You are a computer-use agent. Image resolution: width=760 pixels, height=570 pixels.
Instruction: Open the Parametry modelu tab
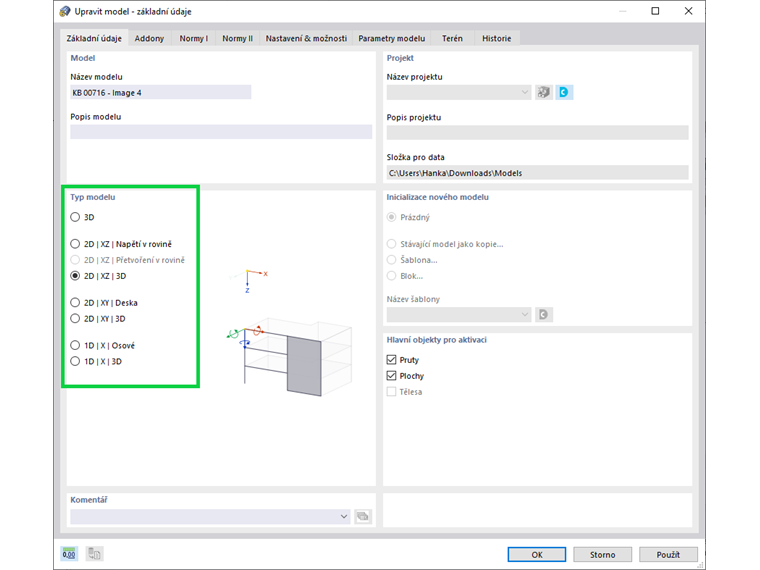tap(392, 38)
